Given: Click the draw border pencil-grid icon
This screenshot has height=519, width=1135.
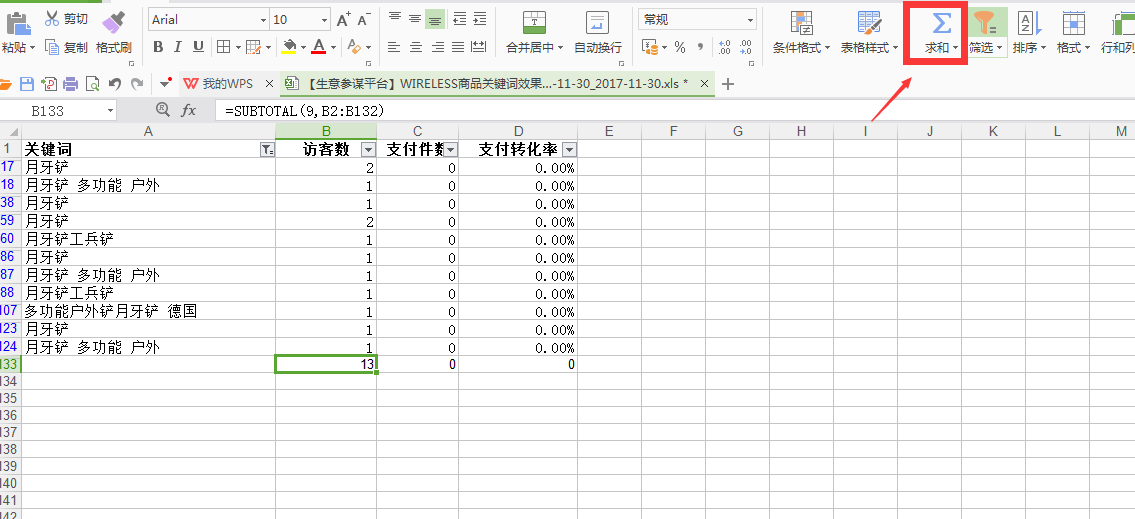Looking at the screenshot, I should (x=253, y=47).
